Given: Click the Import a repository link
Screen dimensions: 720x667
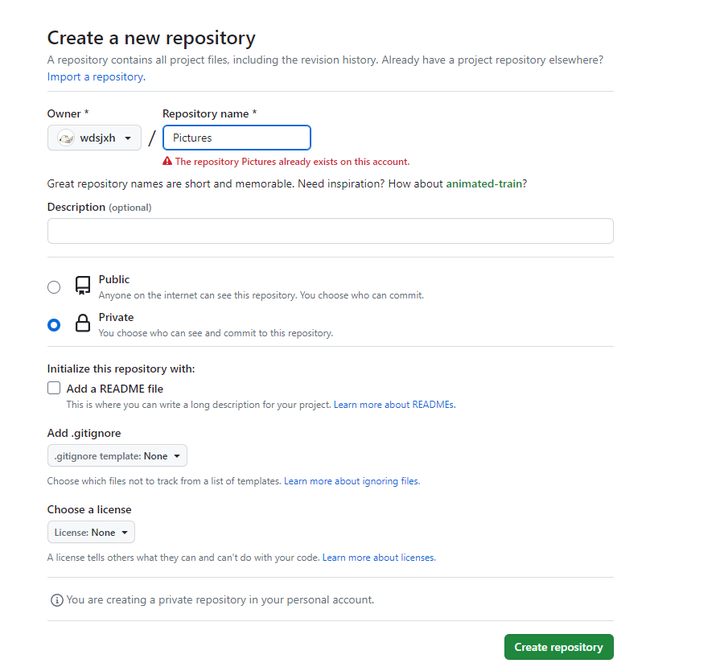Looking at the screenshot, I should click(x=96, y=77).
